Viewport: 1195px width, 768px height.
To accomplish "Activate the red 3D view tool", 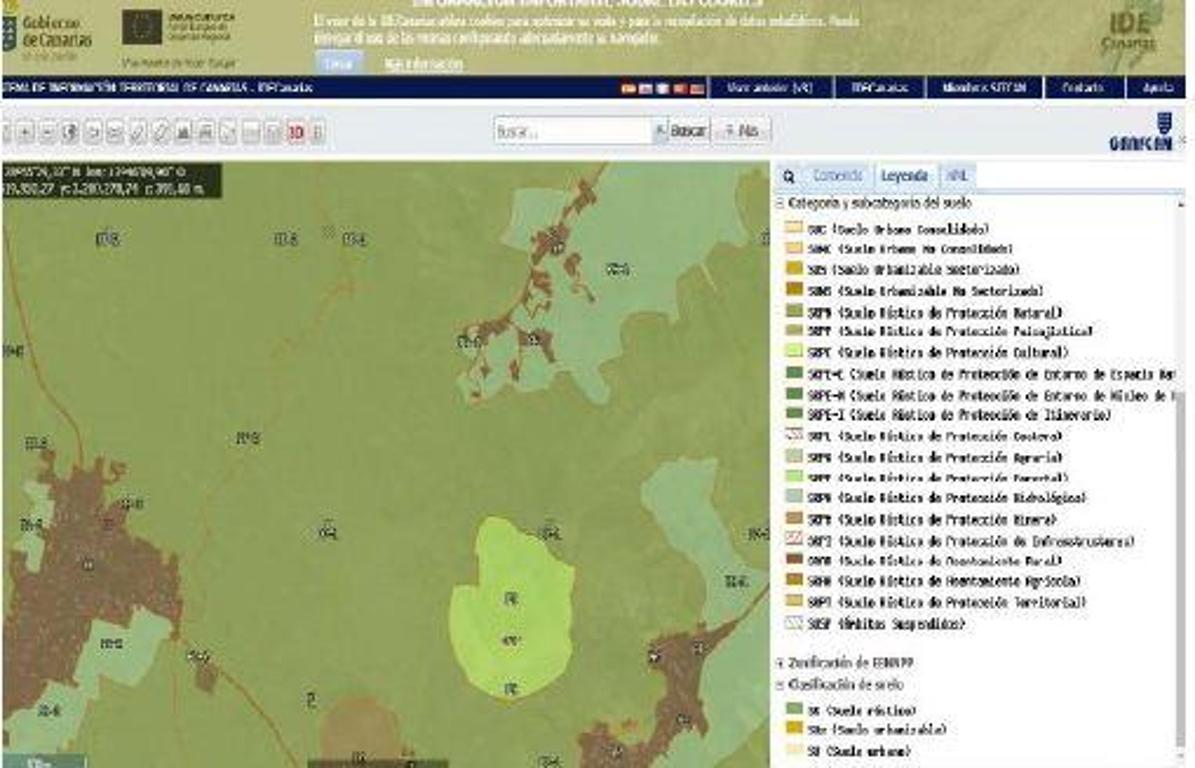I will pyautogui.click(x=296, y=132).
